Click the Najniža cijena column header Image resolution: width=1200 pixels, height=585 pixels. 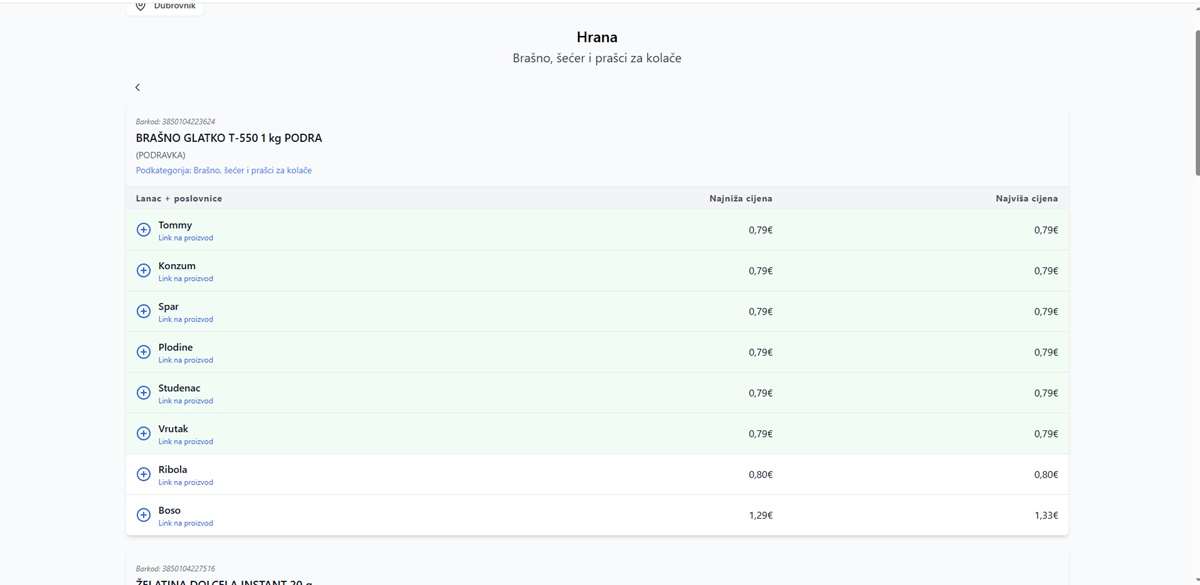click(x=741, y=198)
